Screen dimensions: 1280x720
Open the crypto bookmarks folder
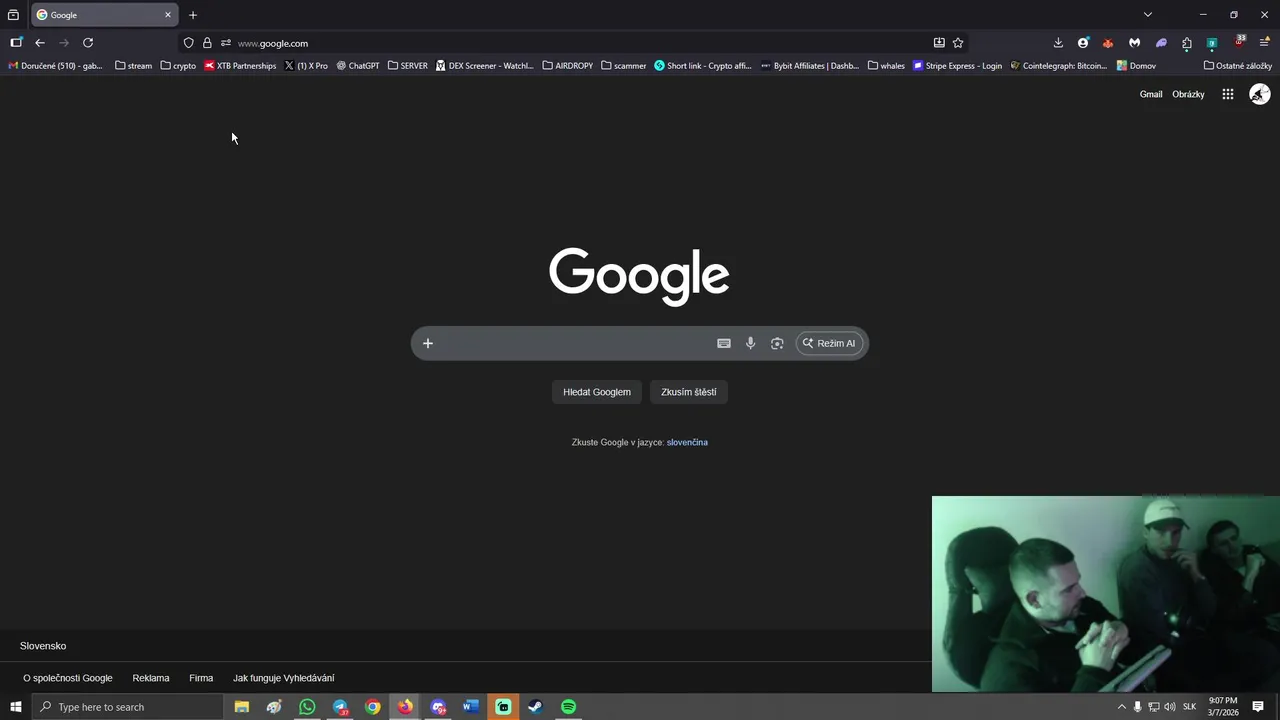[178, 66]
